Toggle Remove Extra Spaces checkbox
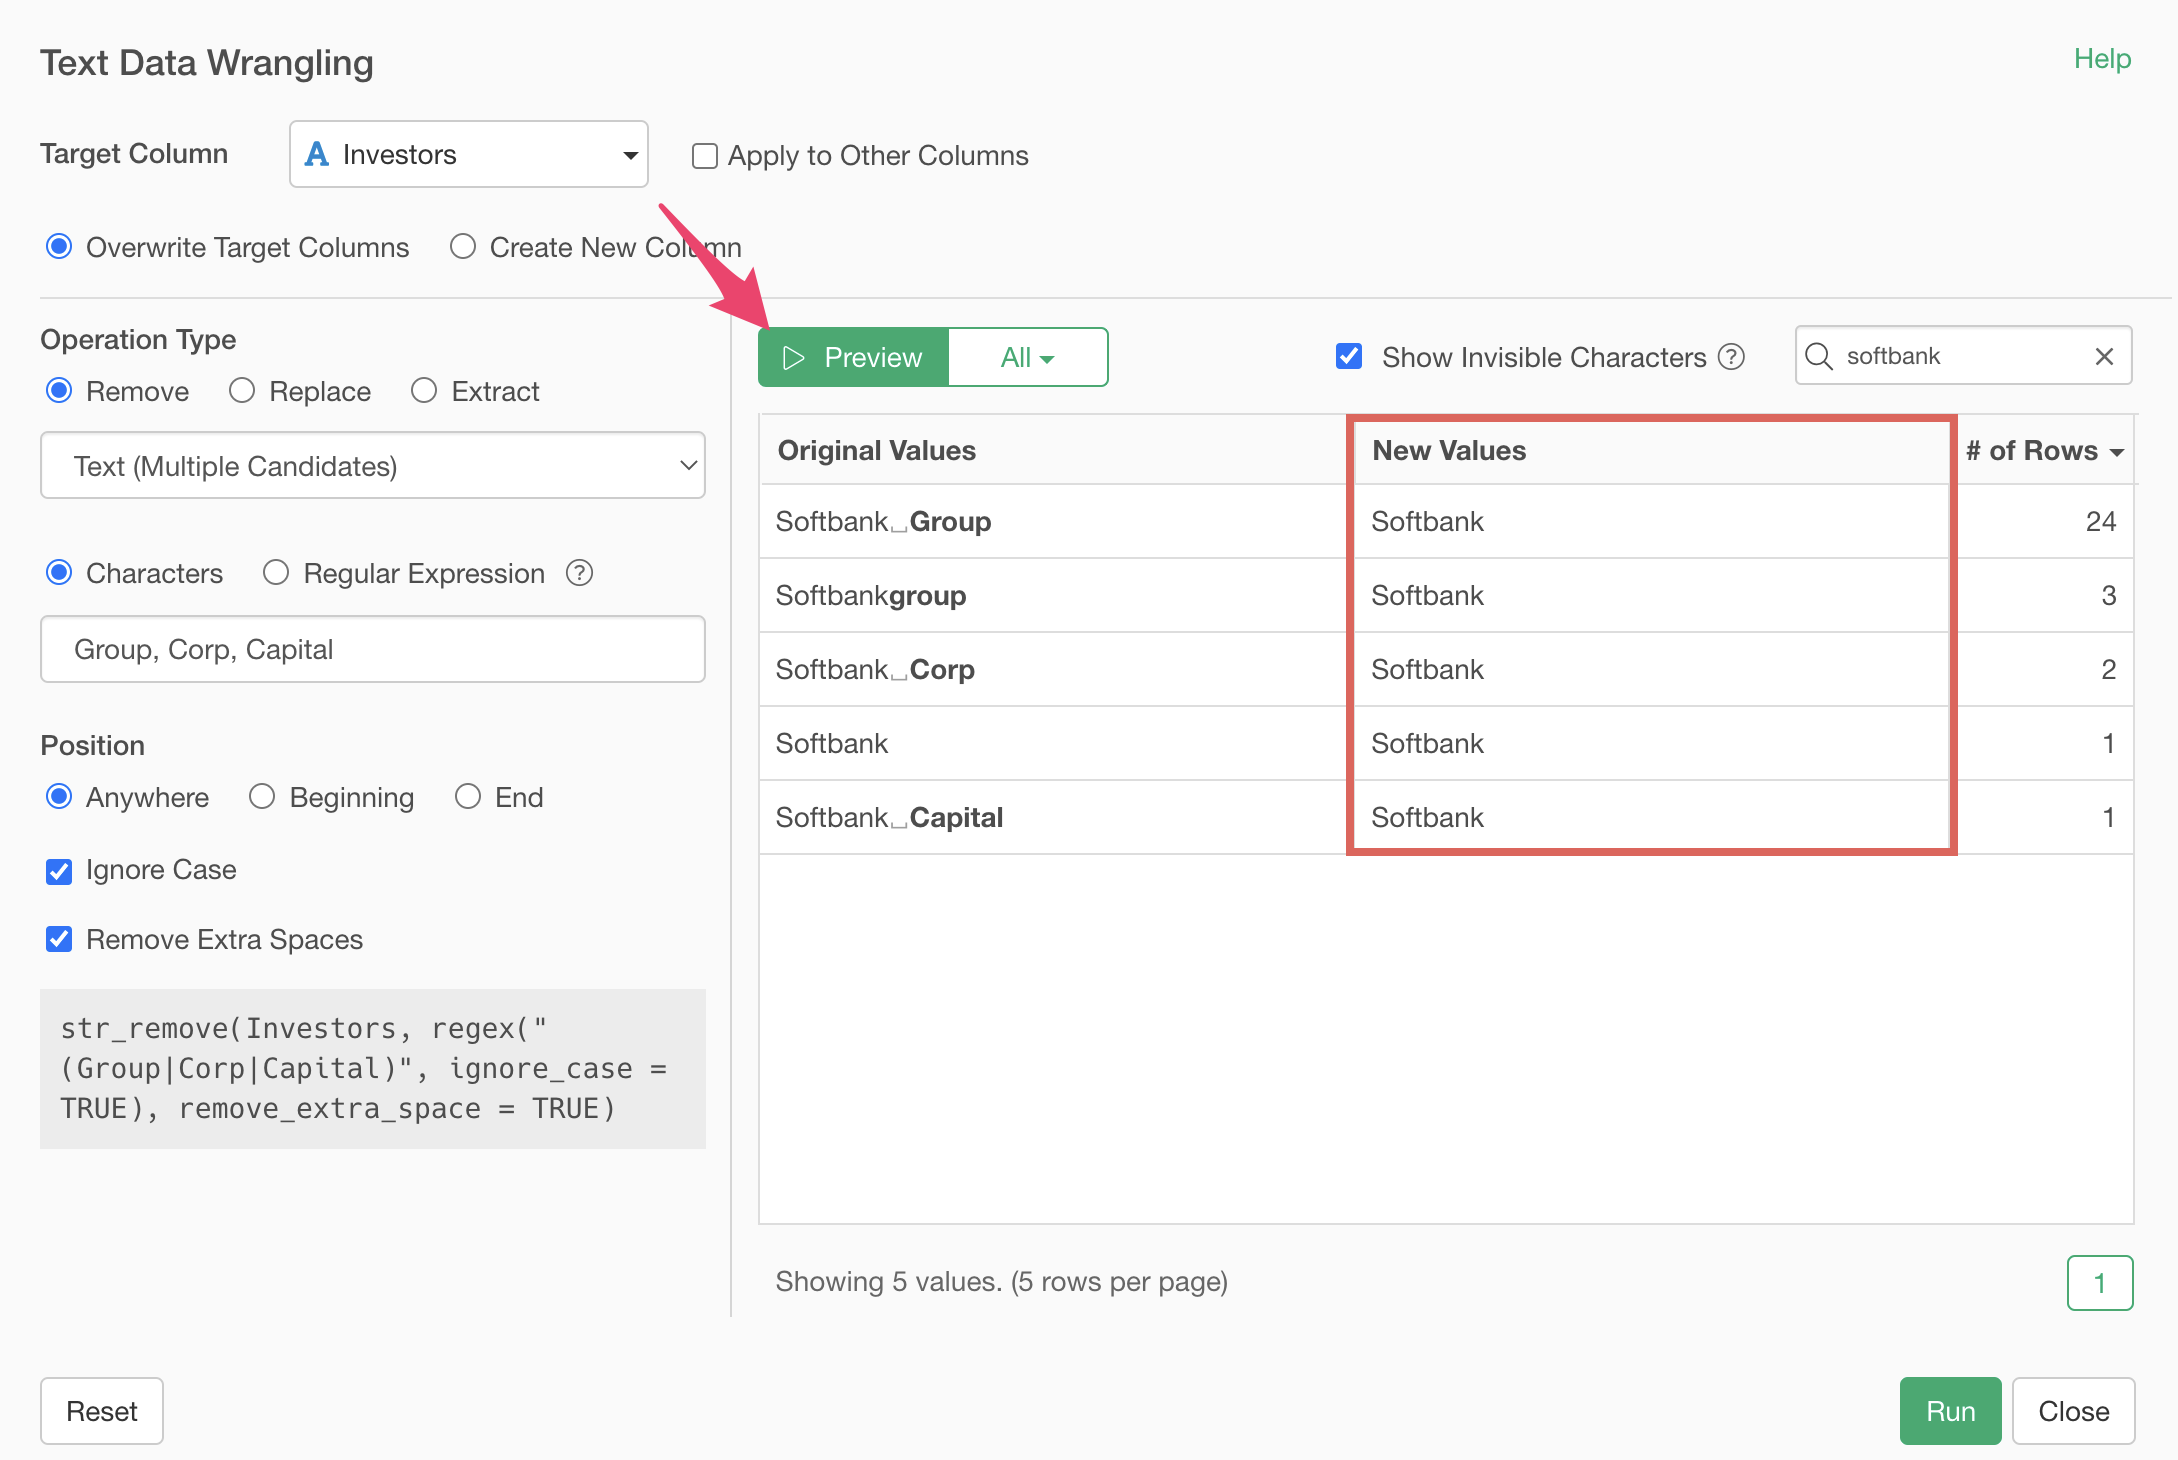Screen dimensions: 2178x1460 tap(59, 940)
